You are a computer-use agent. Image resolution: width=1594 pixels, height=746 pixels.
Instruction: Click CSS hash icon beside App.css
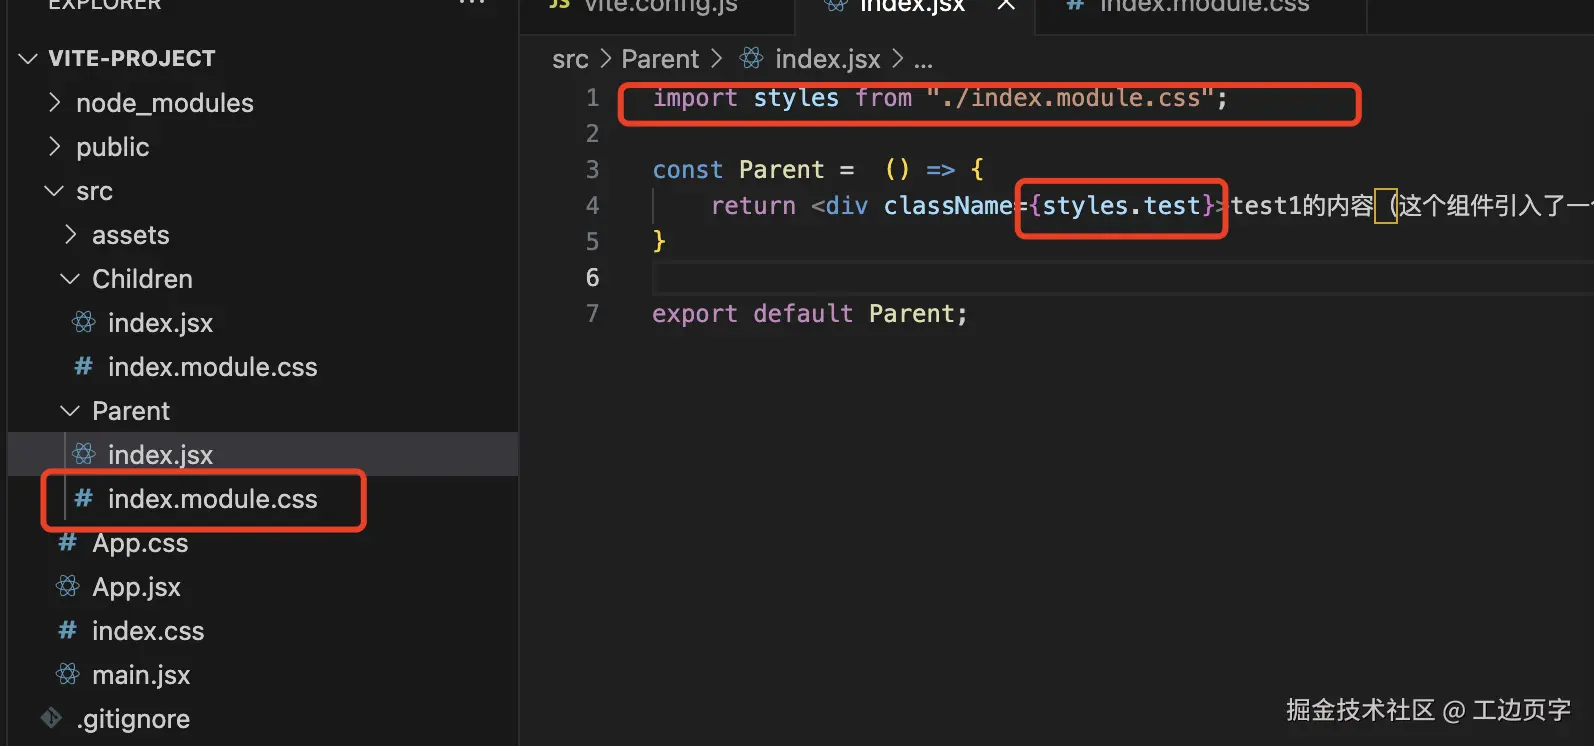pos(68,543)
